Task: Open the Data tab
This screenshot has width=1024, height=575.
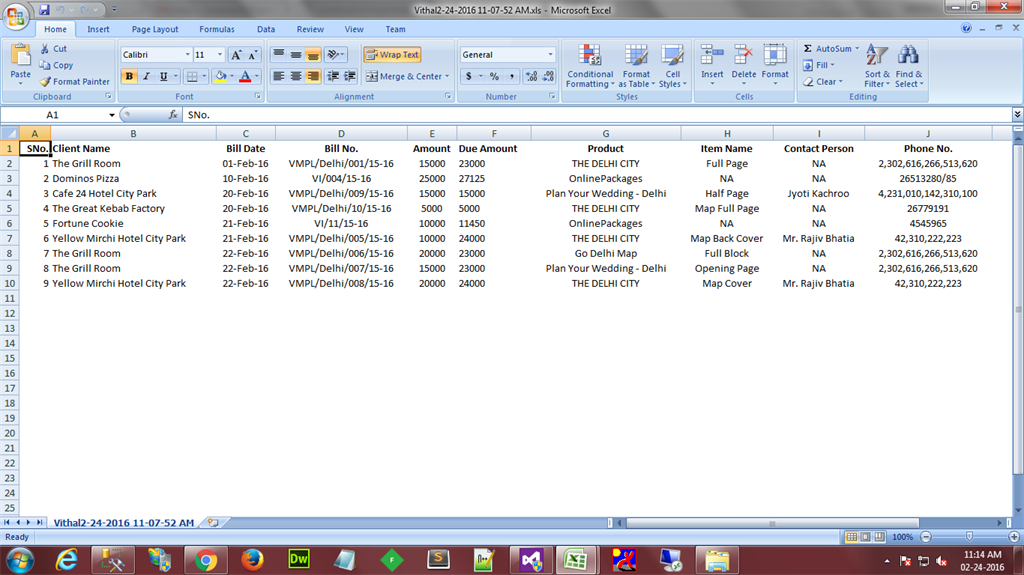Action: point(266,29)
